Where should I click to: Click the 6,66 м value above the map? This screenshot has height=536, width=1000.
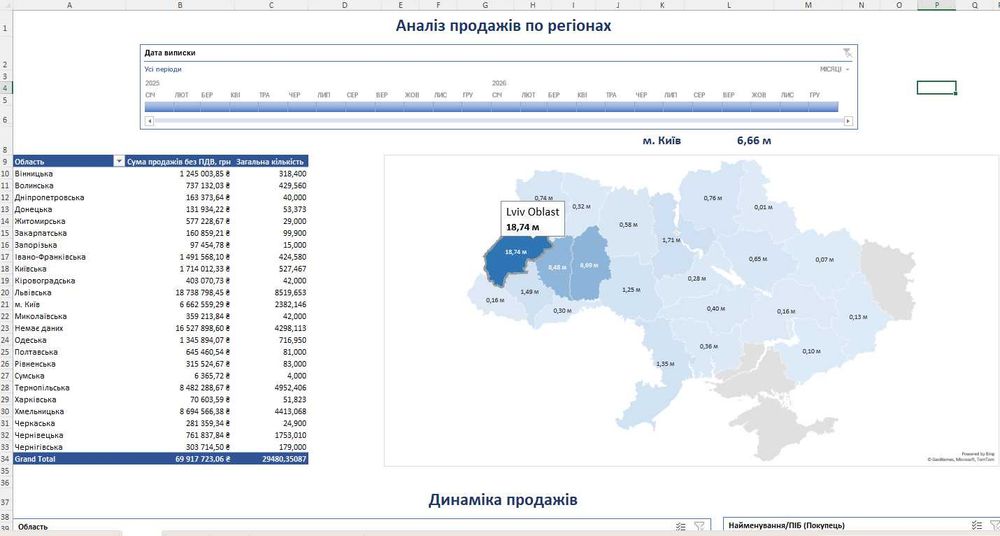(x=754, y=140)
